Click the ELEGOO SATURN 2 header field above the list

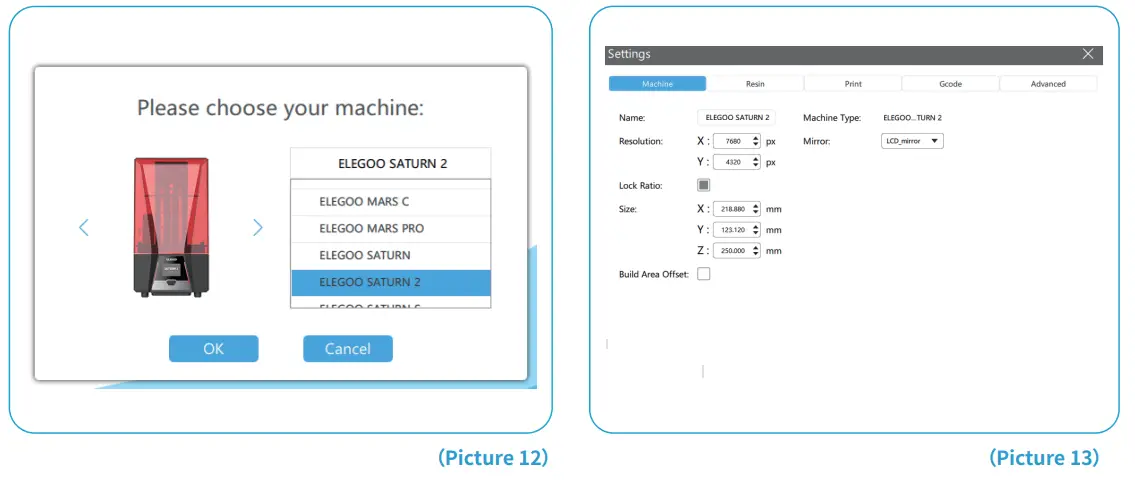(391, 164)
